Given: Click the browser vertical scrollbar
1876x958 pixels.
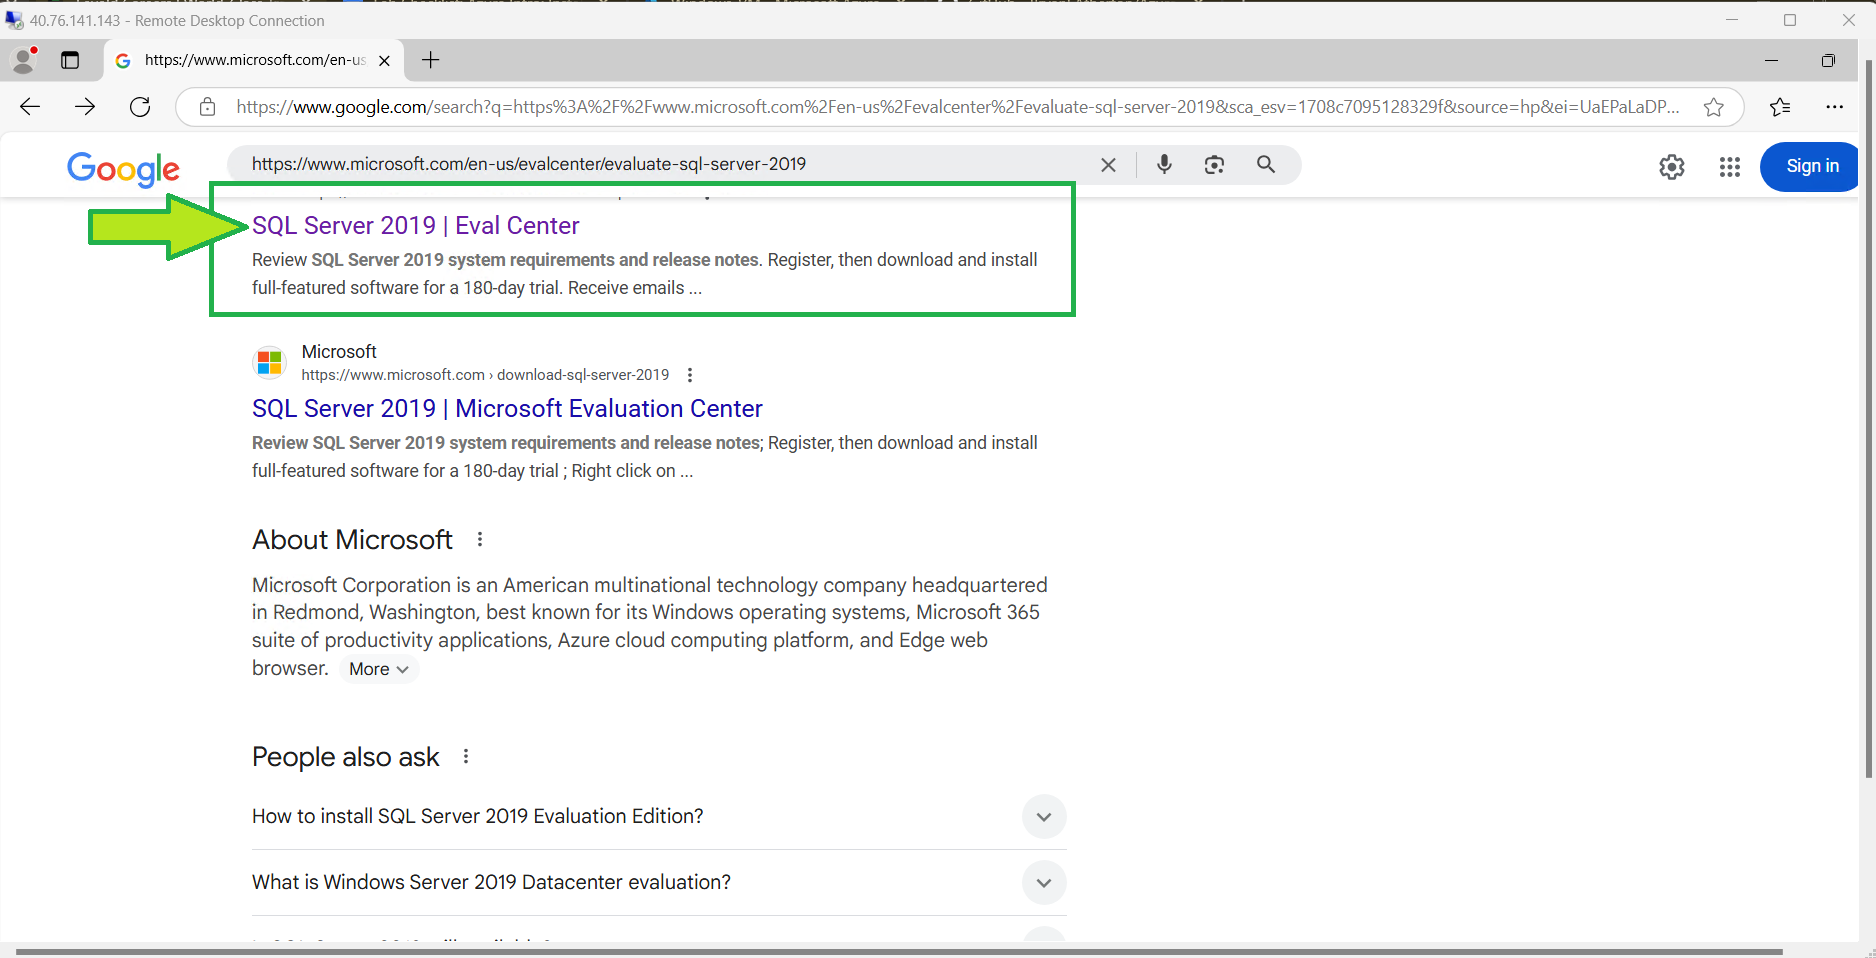Looking at the screenshot, I should [1868, 418].
